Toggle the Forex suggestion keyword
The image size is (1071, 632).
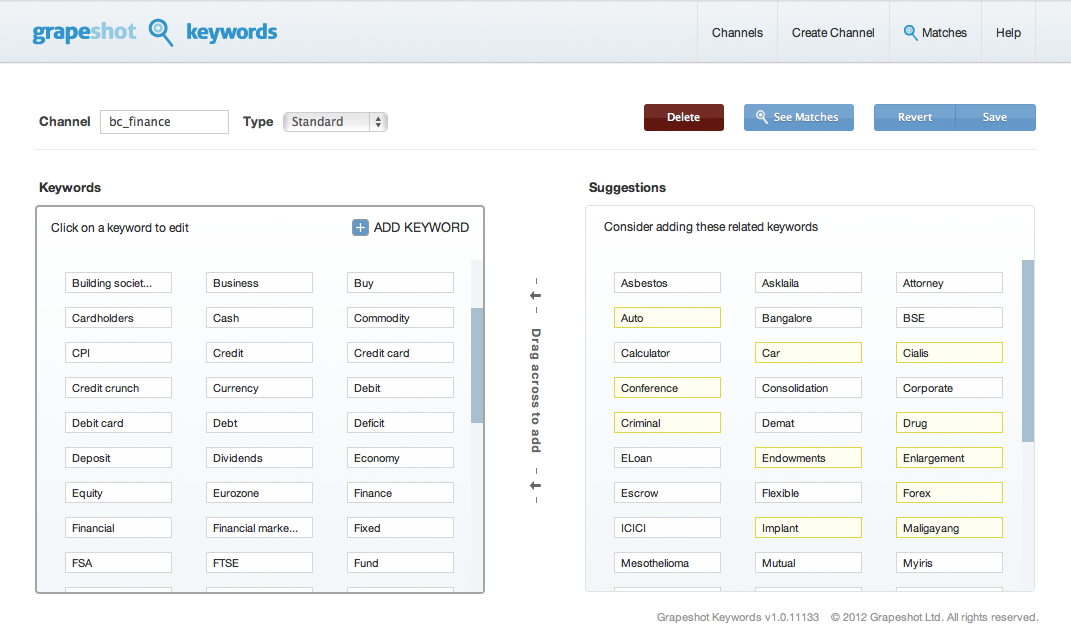point(949,492)
